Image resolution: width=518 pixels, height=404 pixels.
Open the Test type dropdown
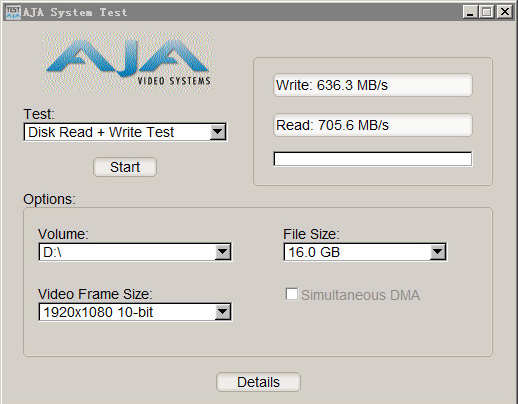[x=125, y=132]
